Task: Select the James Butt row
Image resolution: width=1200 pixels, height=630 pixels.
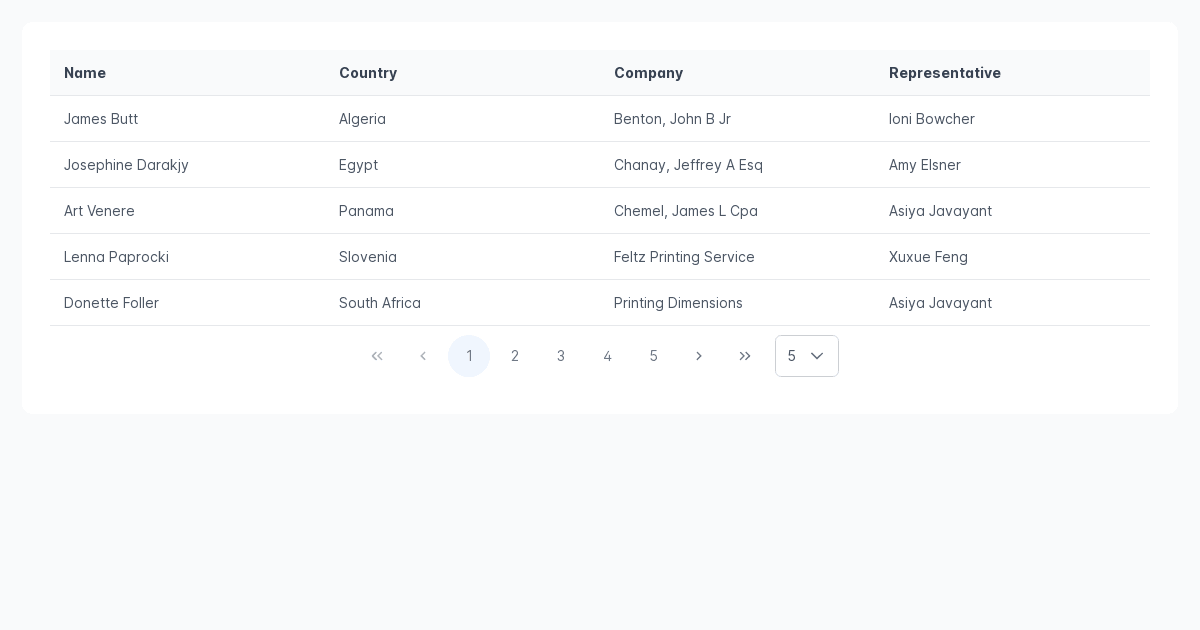Action: 100,119
